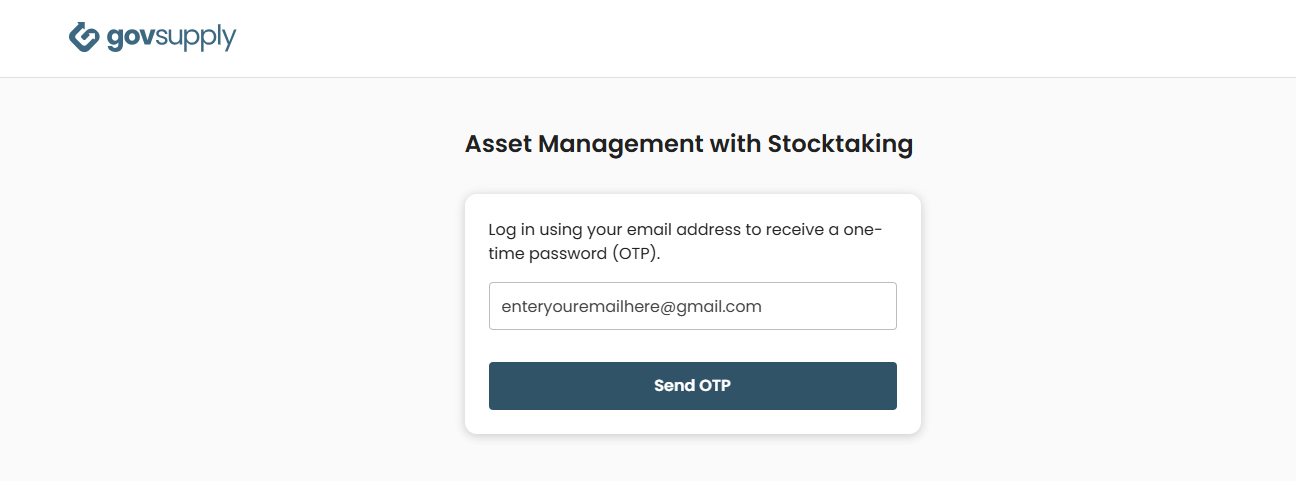The width and height of the screenshot is (1296, 481).
Task: Click the Send OTP label text
Action: click(692, 386)
